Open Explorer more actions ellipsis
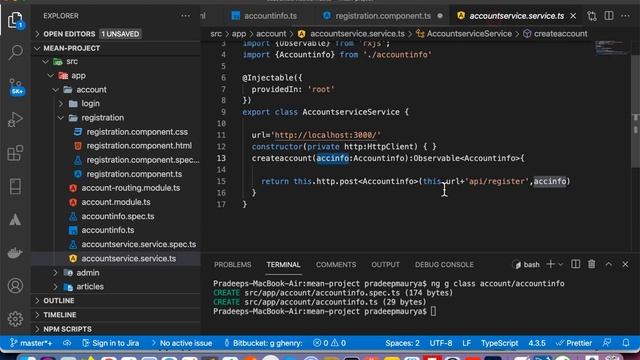This screenshot has height=360, width=640. pos(185,16)
